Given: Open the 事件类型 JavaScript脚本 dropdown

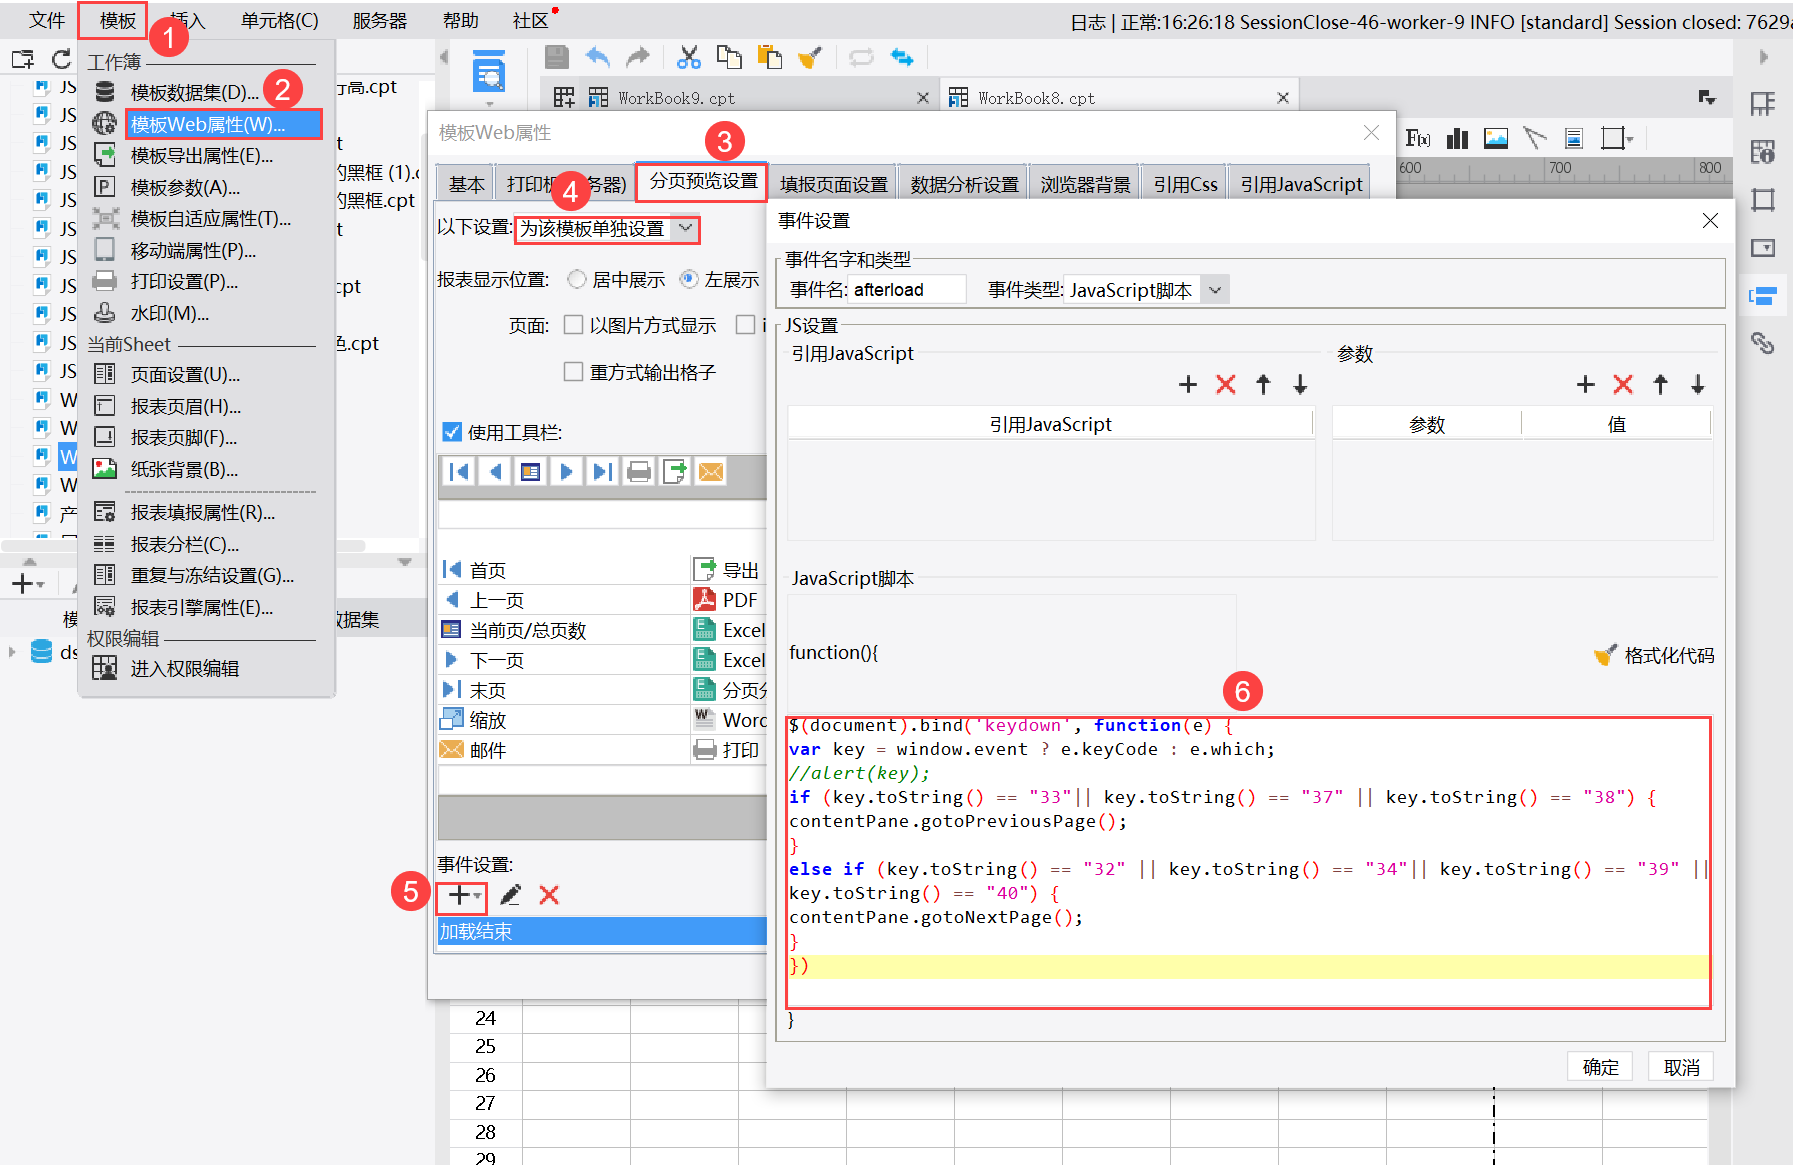Looking at the screenshot, I should (x=1215, y=290).
